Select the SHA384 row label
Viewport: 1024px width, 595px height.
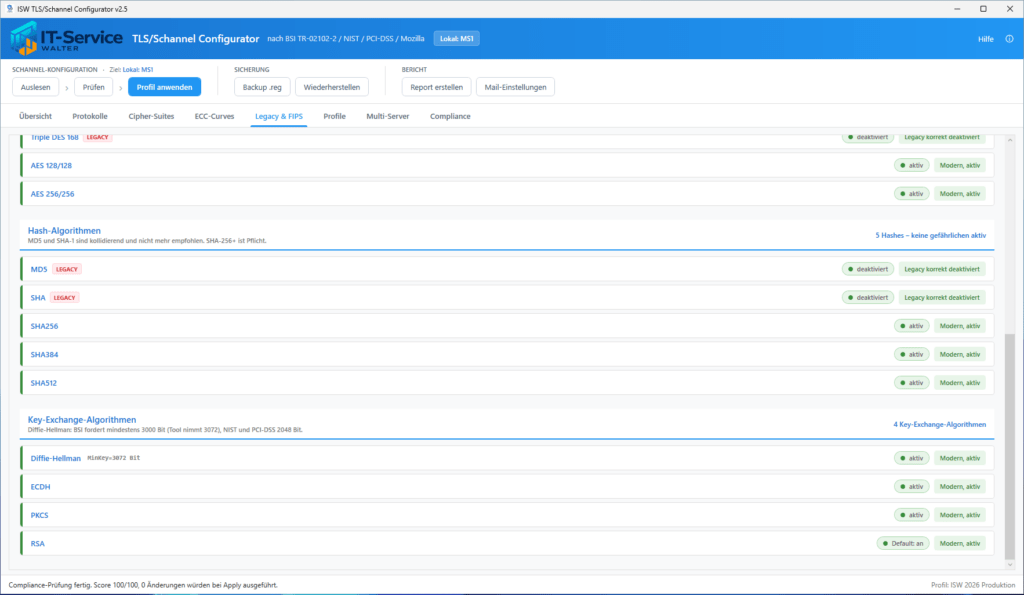tap(44, 355)
